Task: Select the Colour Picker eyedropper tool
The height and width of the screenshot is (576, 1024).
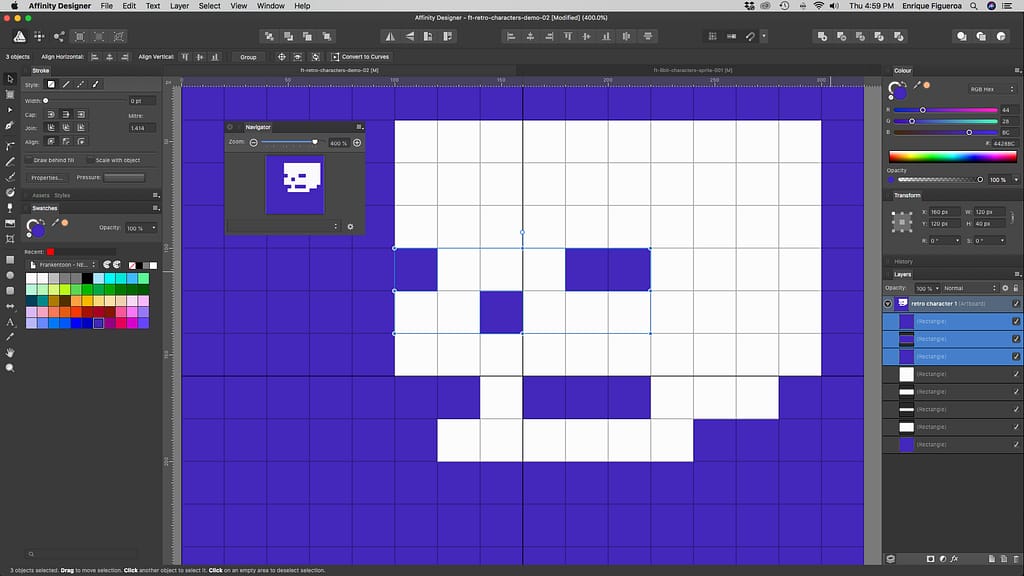Action: [x=10, y=337]
